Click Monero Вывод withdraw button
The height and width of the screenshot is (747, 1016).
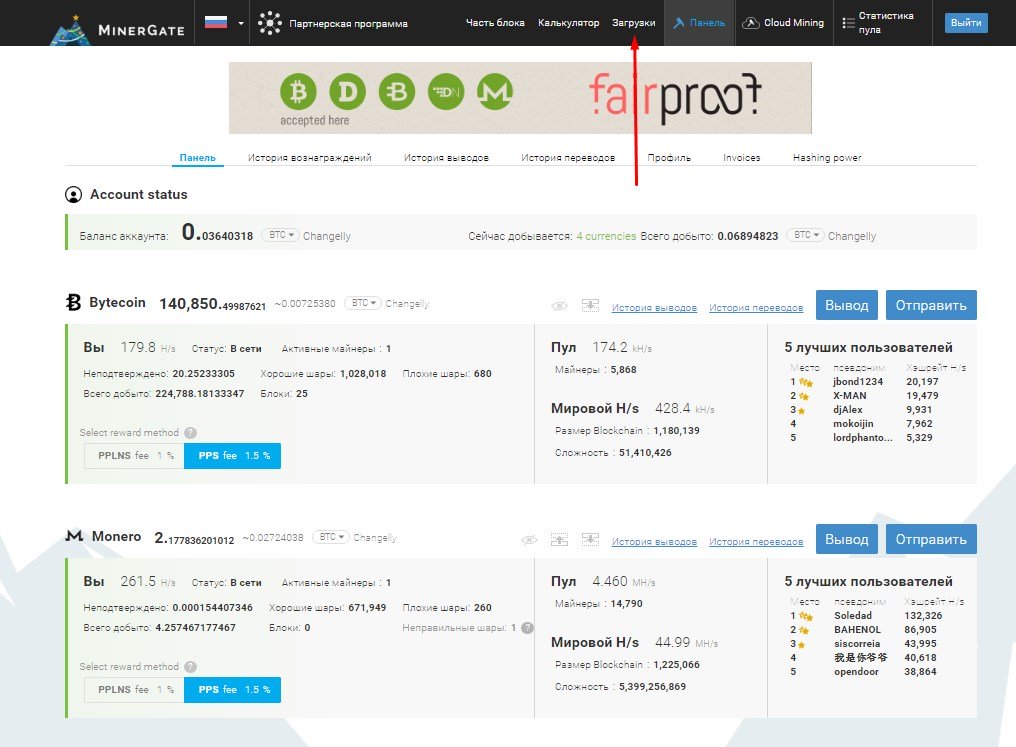click(x=847, y=539)
